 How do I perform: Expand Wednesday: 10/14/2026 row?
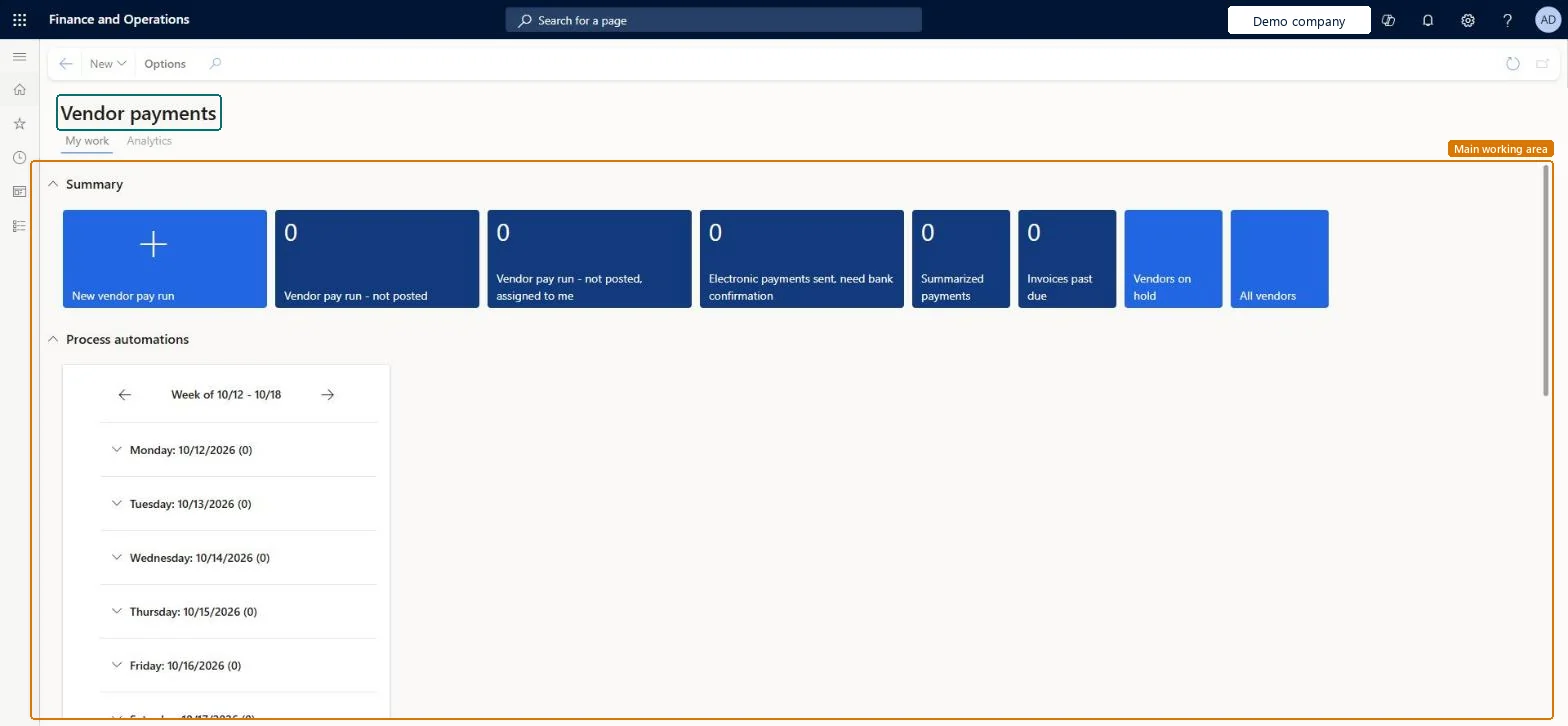click(238, 558)
